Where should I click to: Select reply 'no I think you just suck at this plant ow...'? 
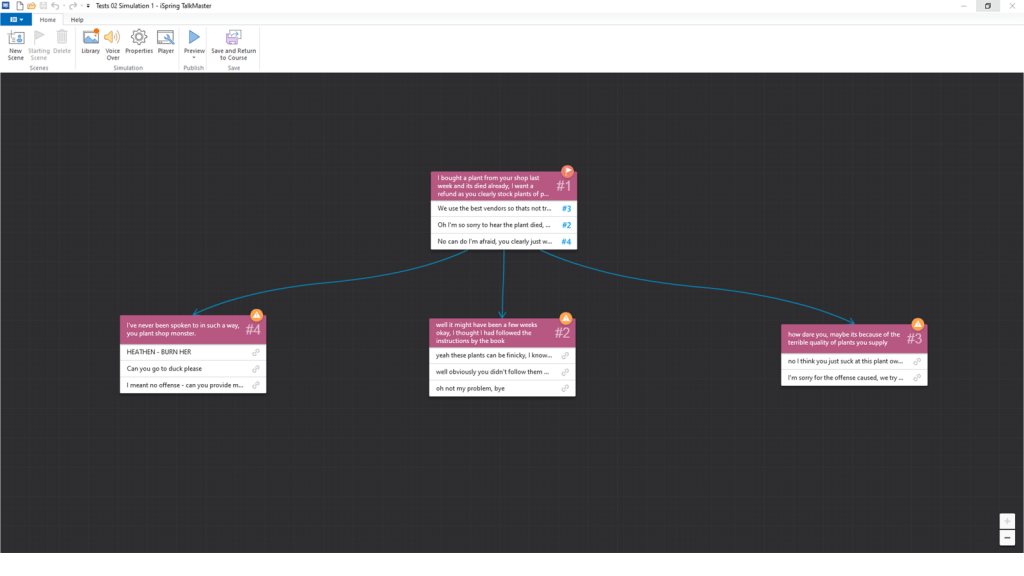tap(854, 361)
